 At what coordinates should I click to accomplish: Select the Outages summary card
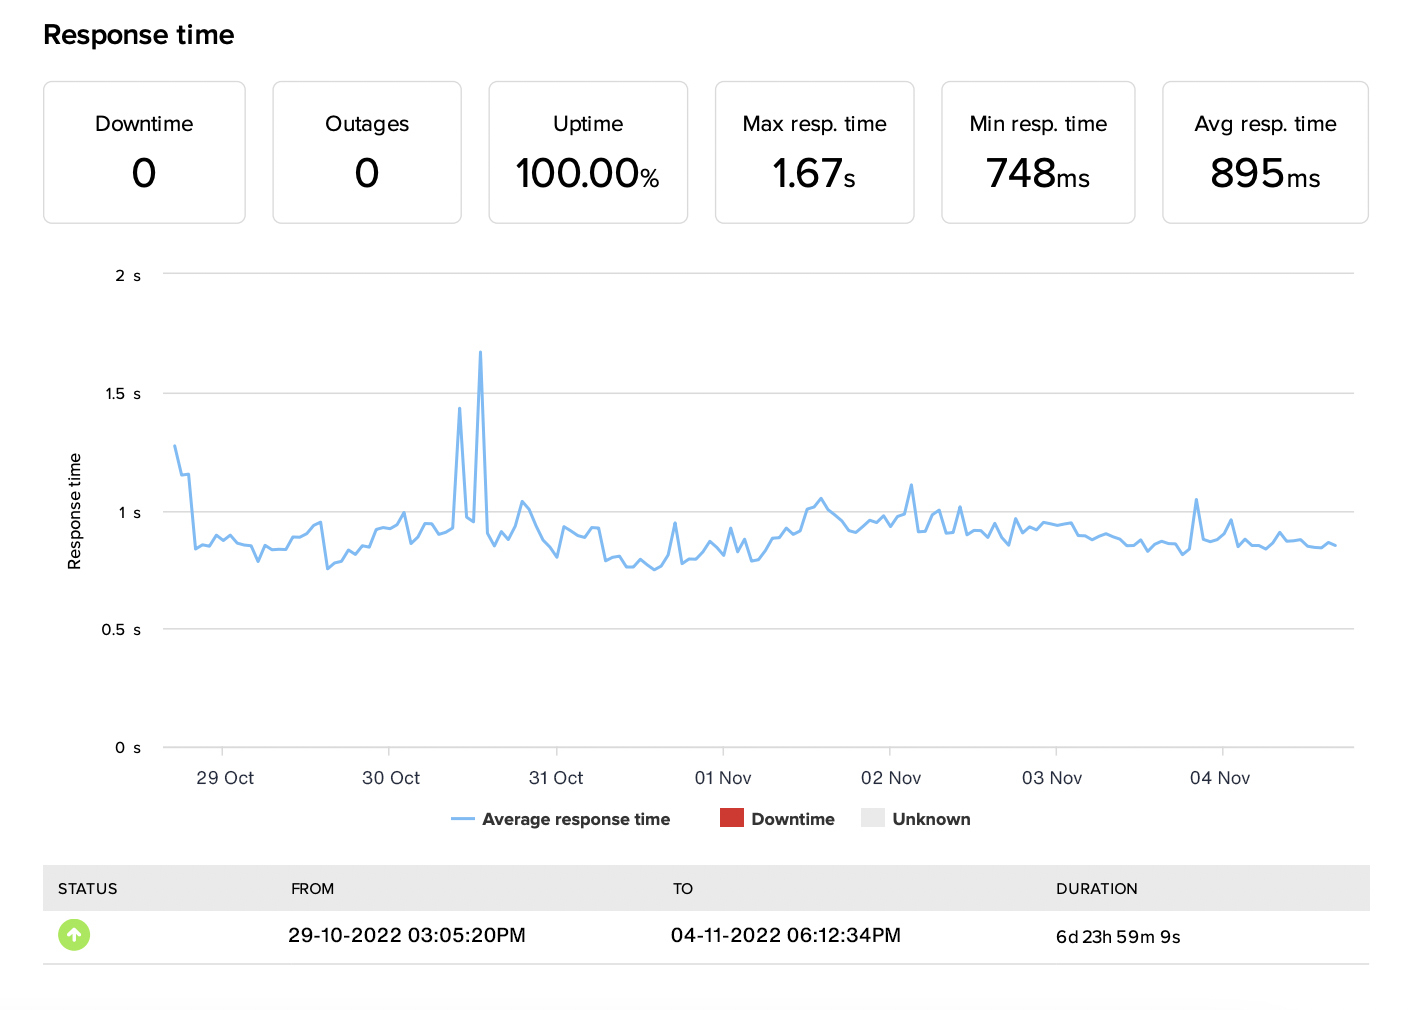(x=367, y=152)
